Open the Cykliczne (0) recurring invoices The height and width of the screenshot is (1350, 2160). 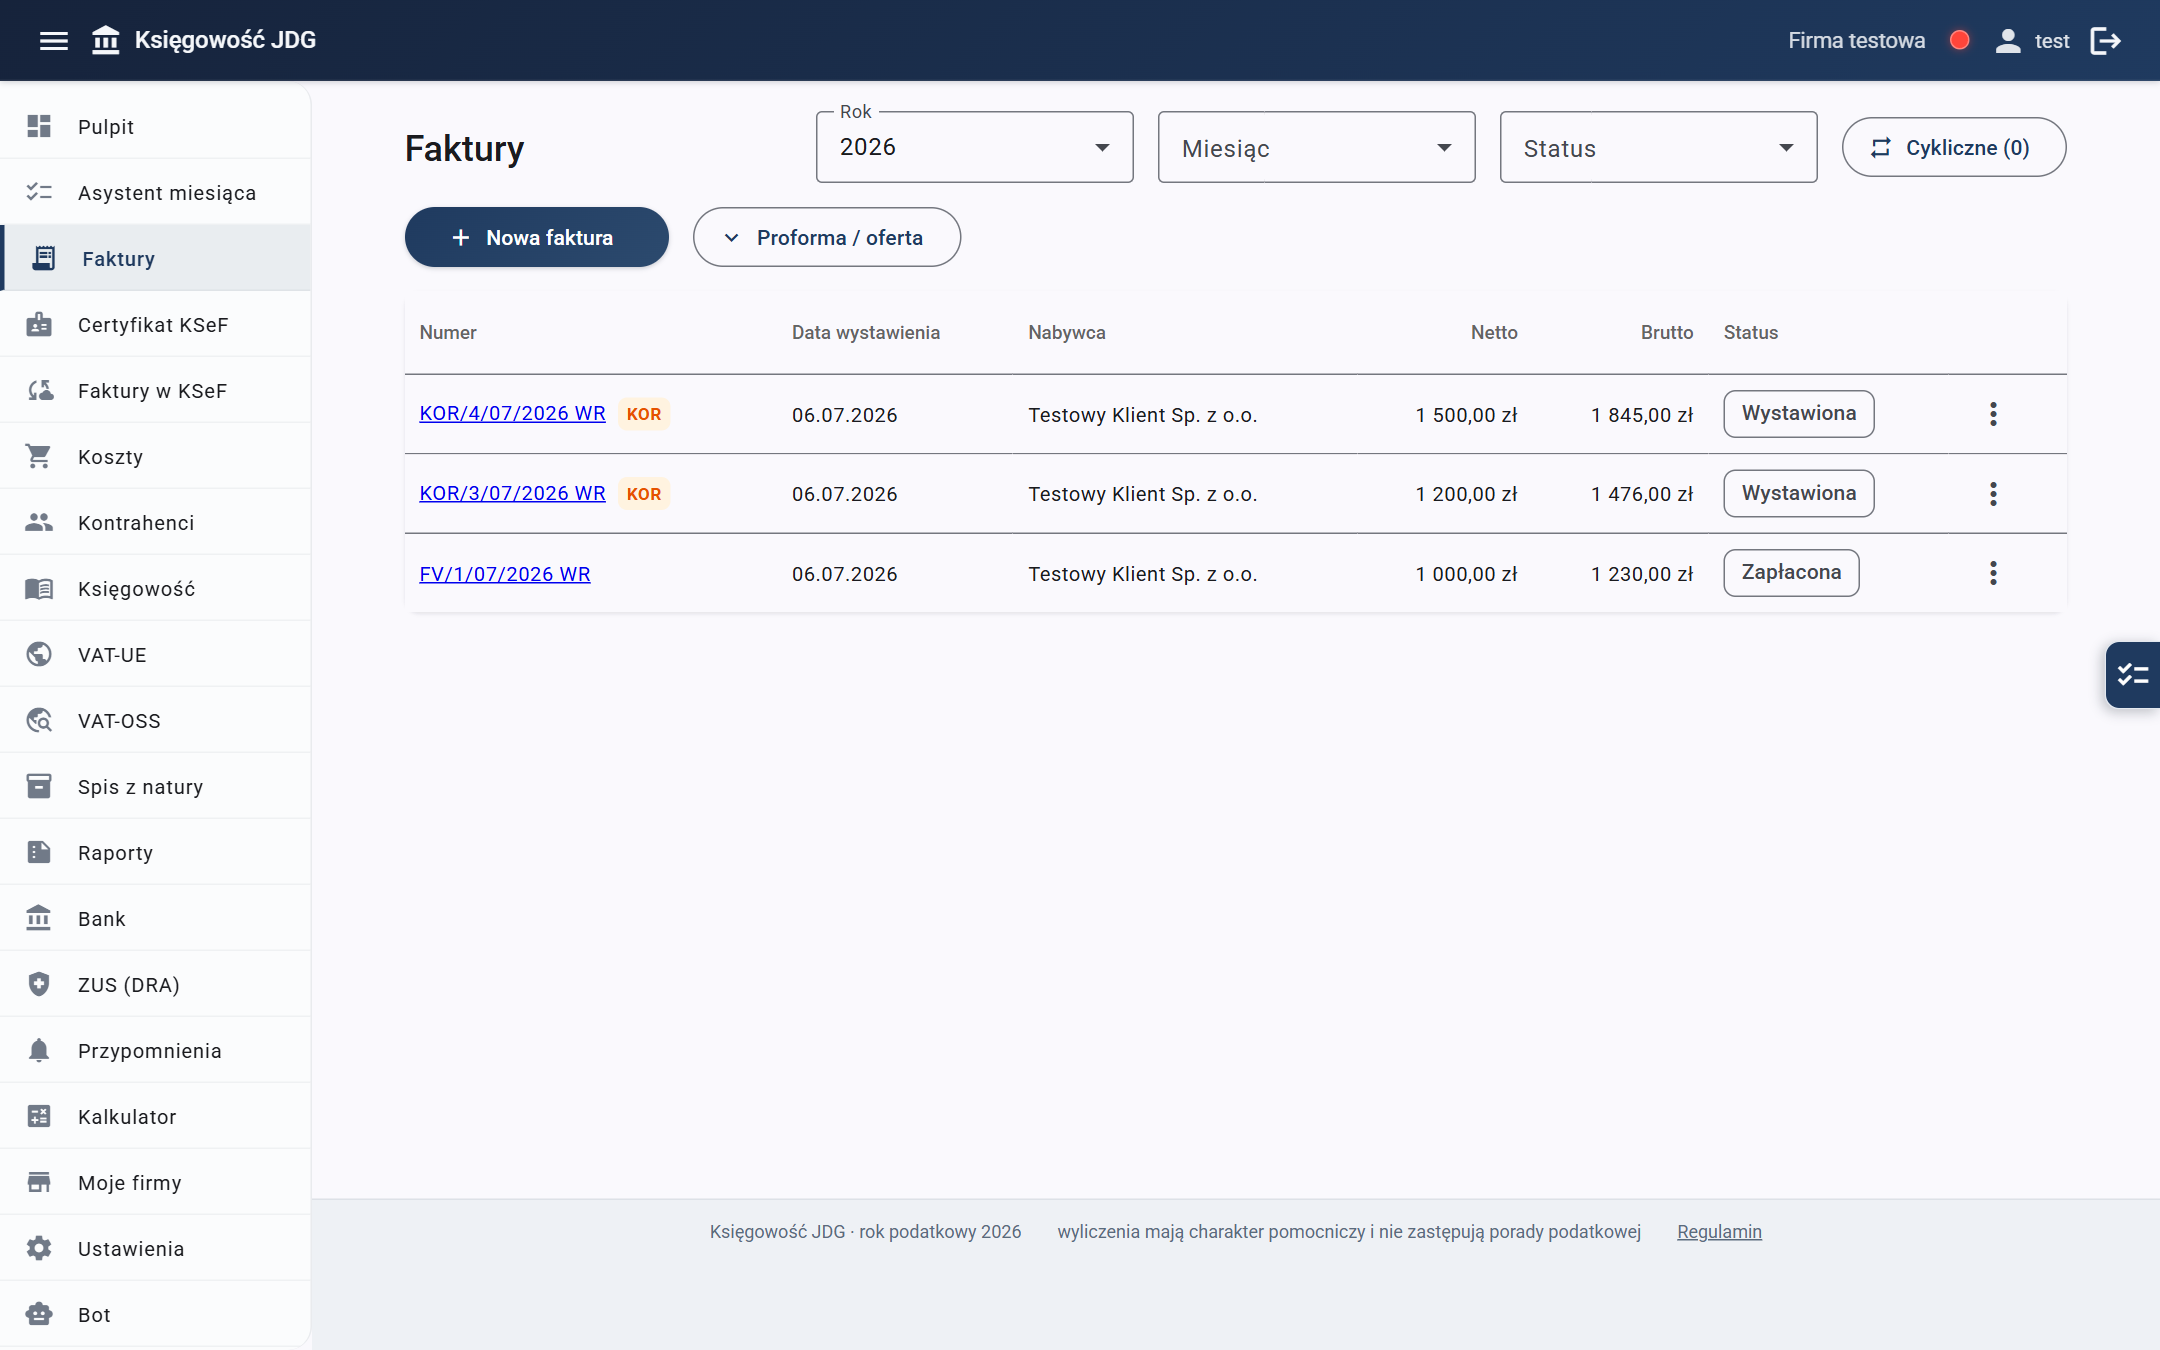tap(1954, 147)
